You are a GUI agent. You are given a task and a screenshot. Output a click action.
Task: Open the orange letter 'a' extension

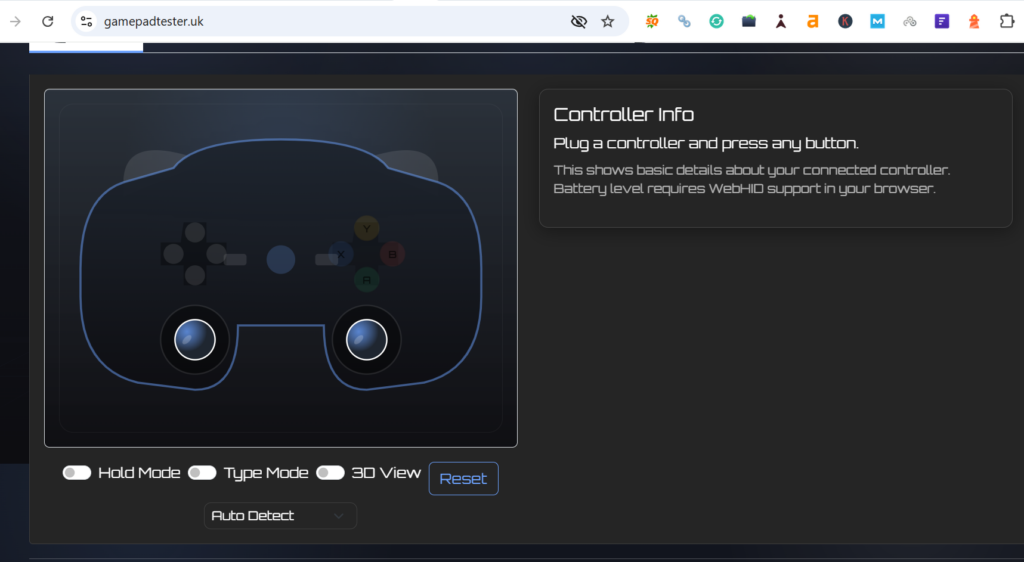point(813,22)
